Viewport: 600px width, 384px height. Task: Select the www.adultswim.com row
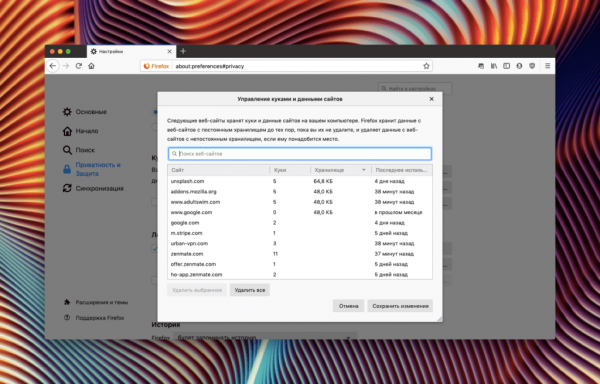coord(300,202)
